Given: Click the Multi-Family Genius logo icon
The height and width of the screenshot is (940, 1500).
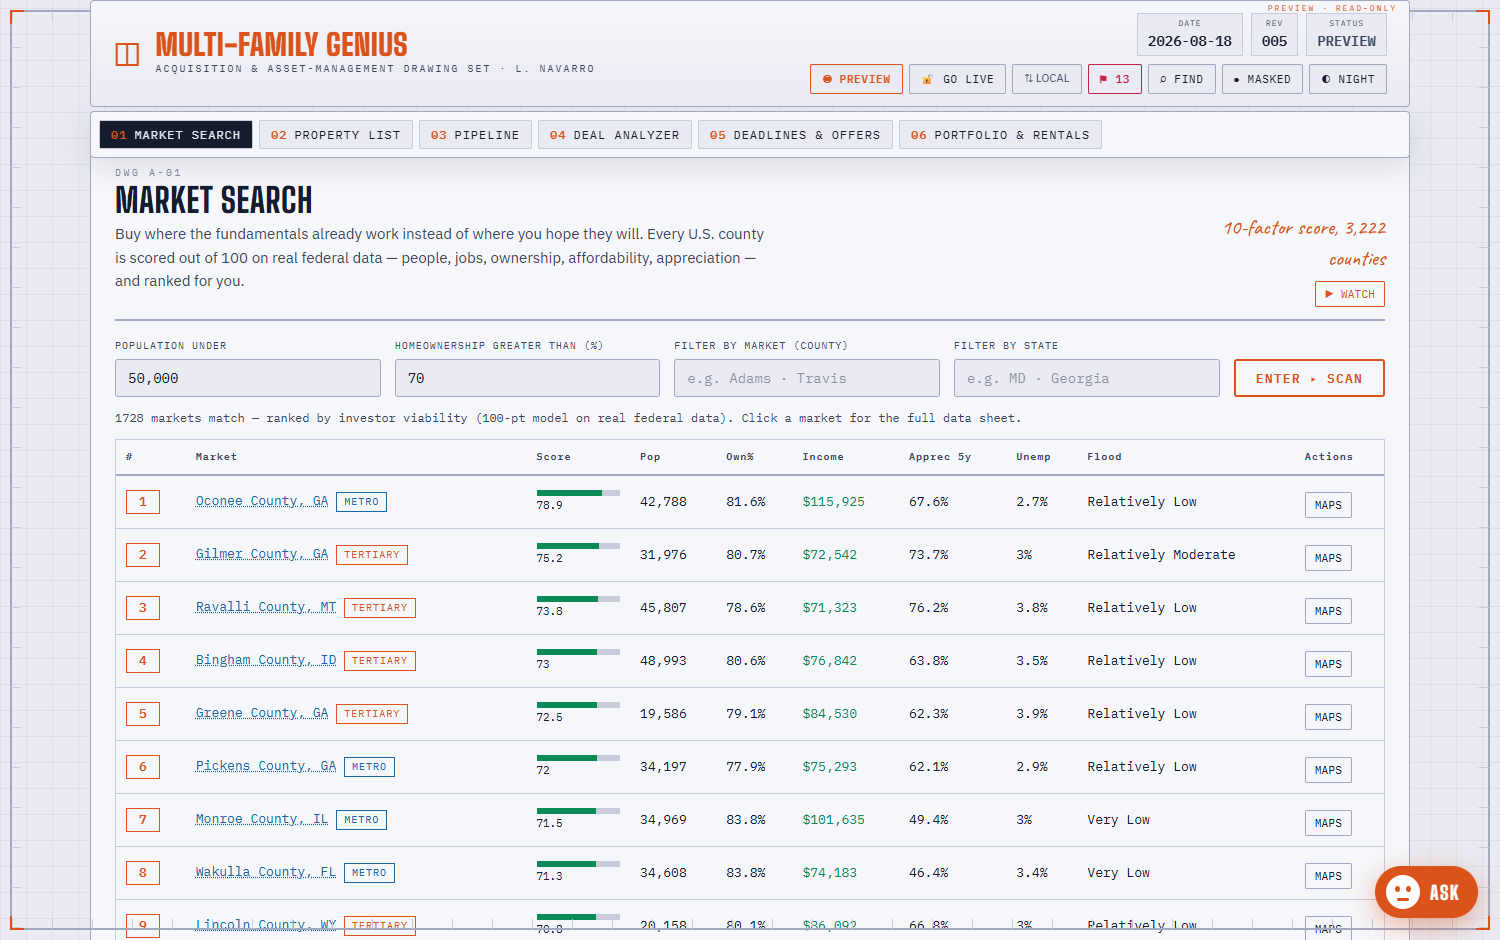Looking at the screenshot, I should (127, 54).
